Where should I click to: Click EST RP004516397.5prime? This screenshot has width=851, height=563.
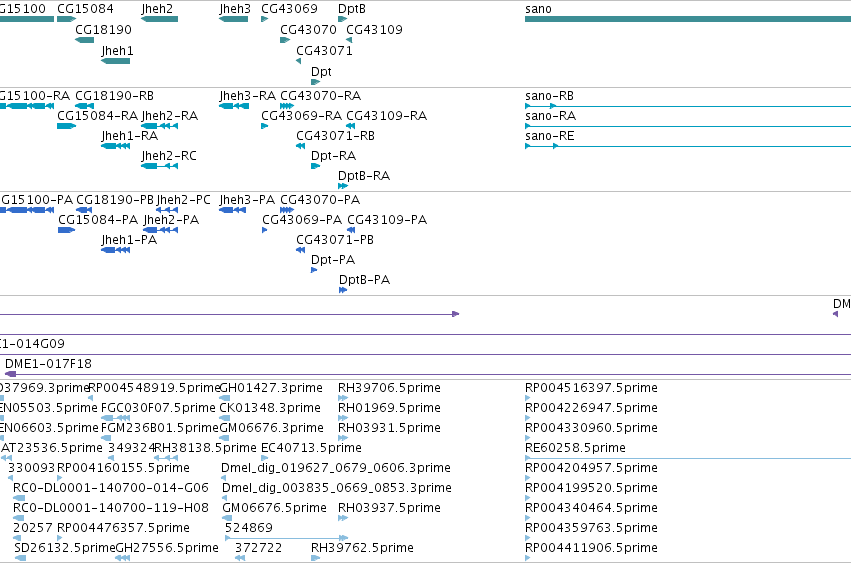tap(591, 388)
